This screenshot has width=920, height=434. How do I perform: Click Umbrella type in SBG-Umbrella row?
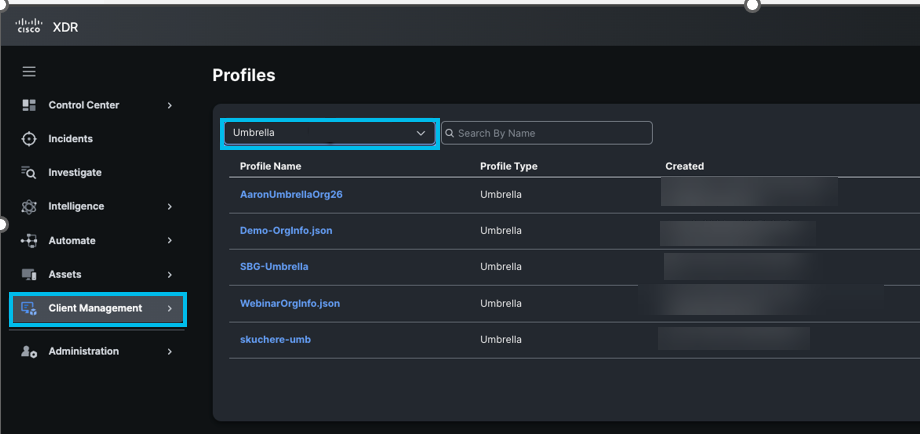500,267
